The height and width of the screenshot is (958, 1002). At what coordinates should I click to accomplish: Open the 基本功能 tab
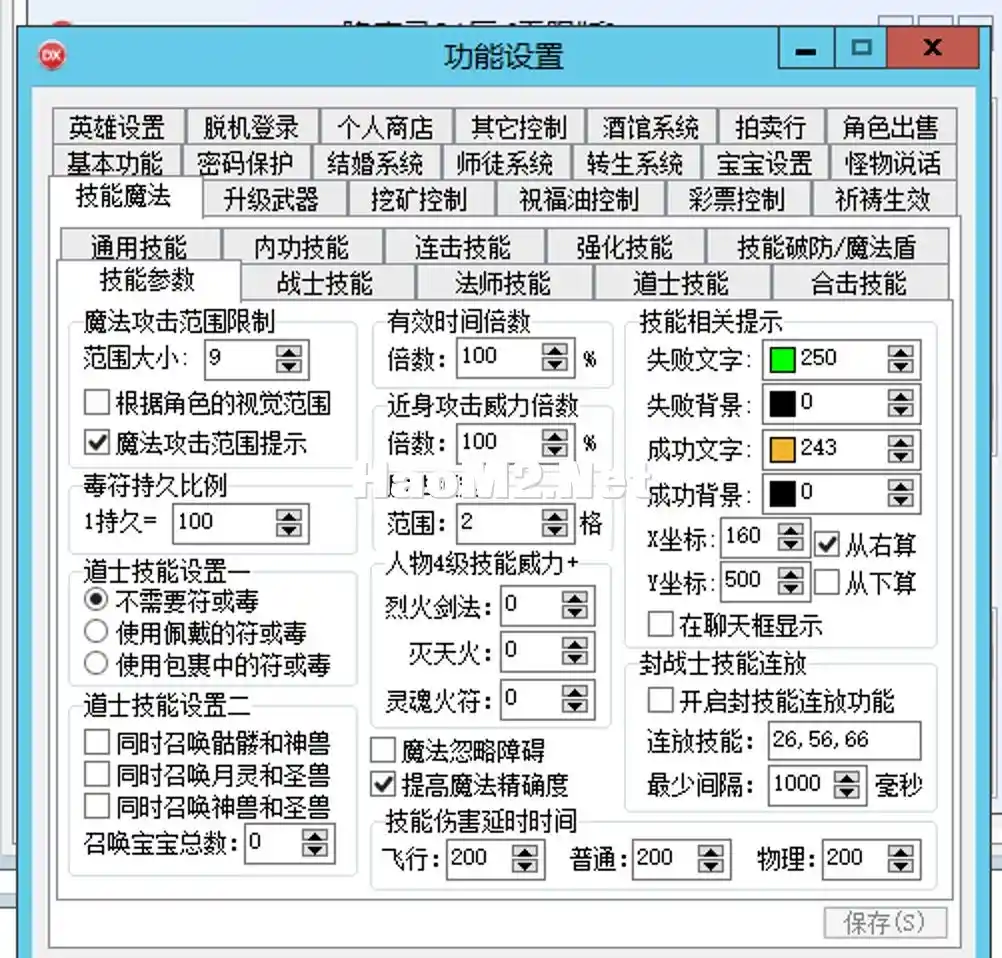tap(116, 163)
